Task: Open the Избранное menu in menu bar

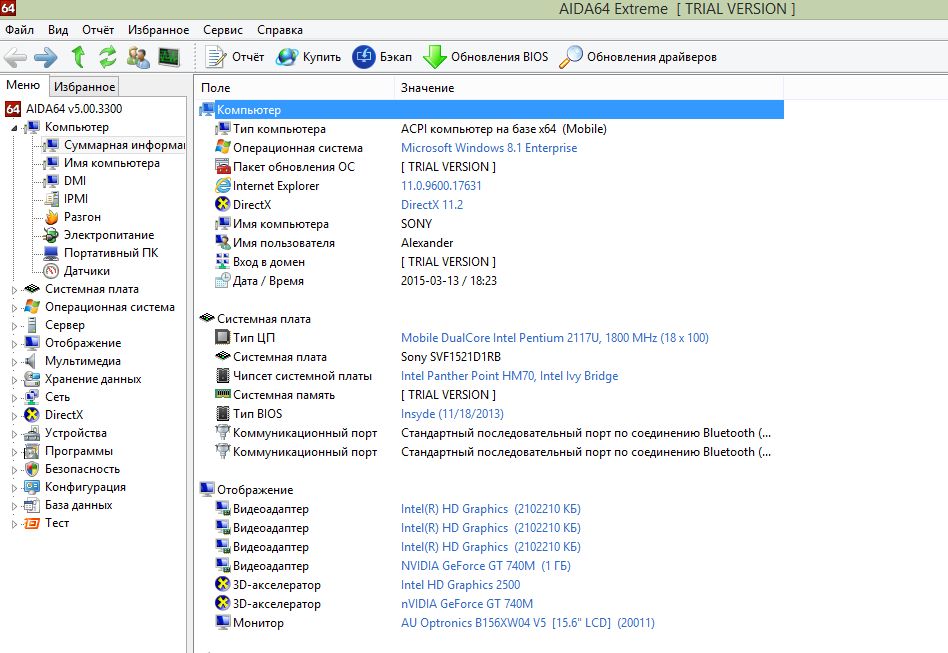Action: [x=158, y=30]
